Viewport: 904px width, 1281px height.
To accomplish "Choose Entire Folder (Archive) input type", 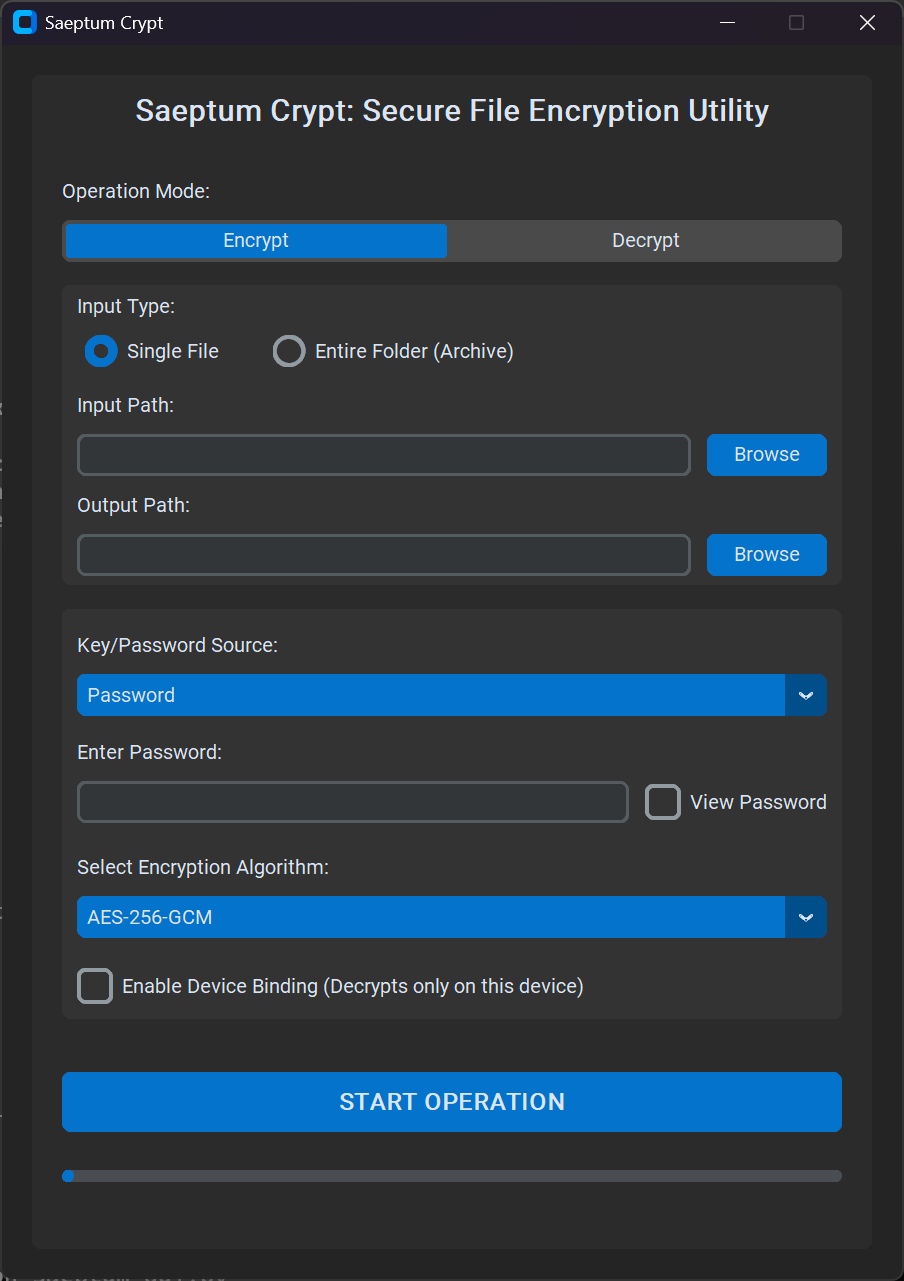I will coord(289,351).
